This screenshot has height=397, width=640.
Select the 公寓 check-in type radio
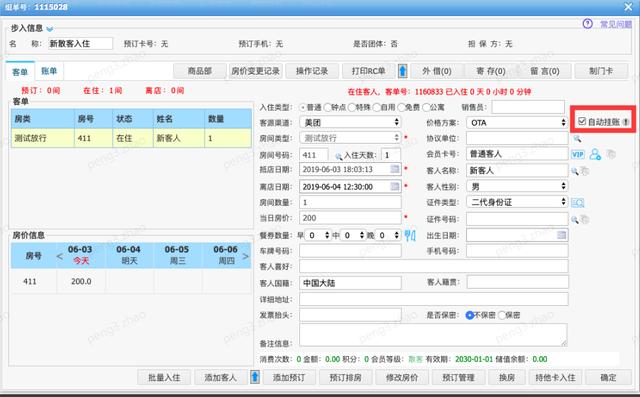(426, 108)
